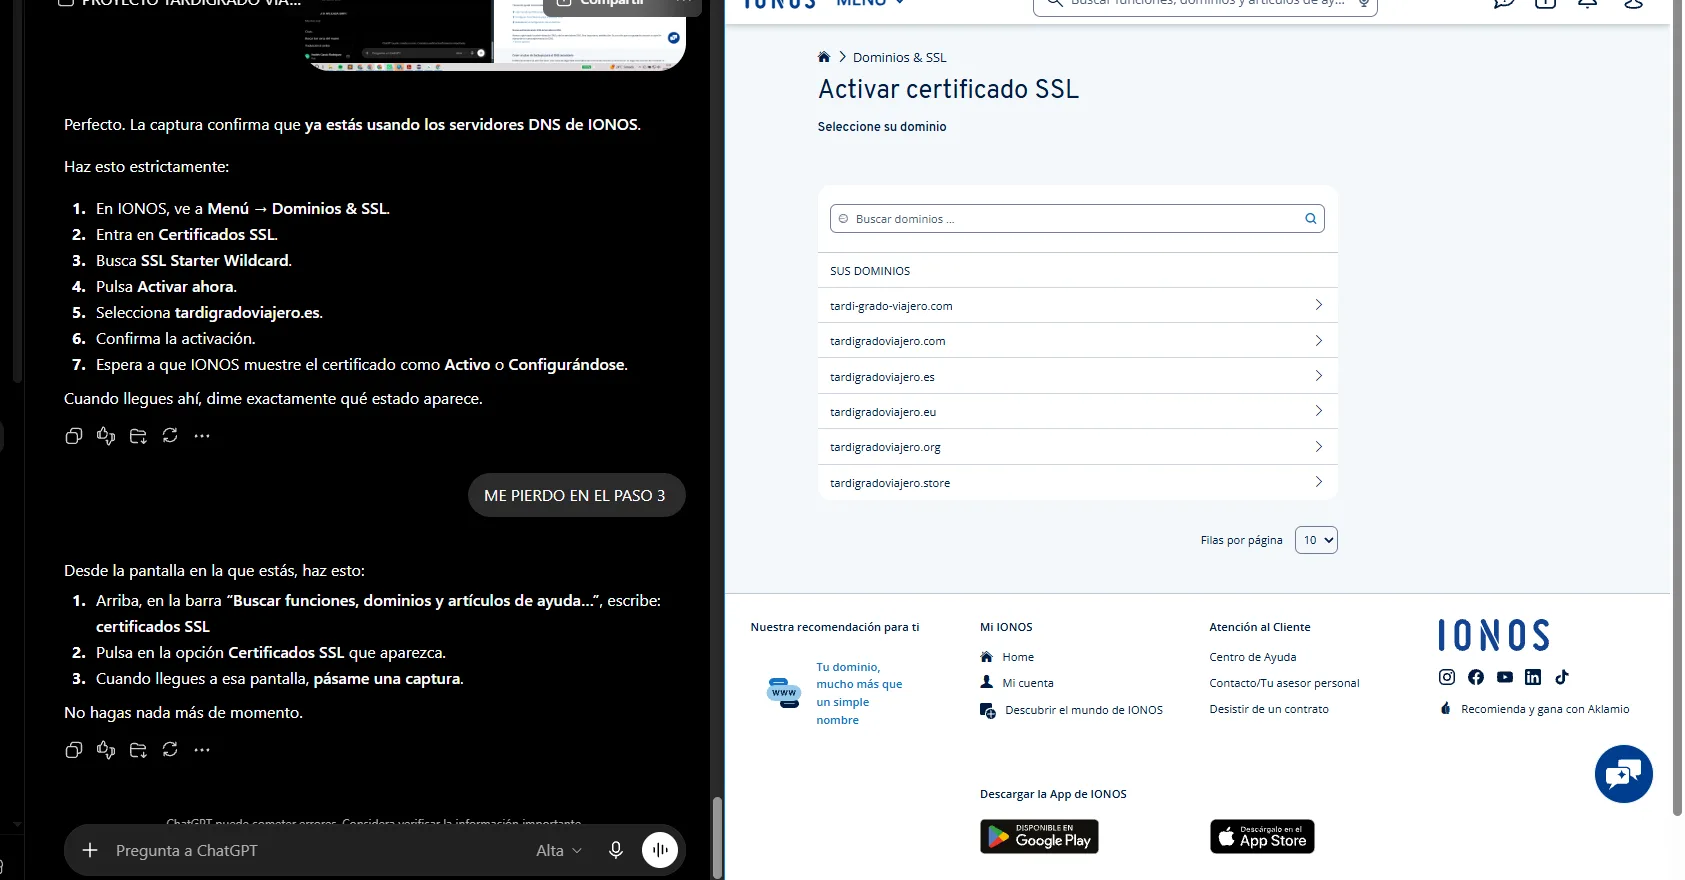The height and width of the screenshot is (880, 1685).
Task: Open 'Tu dominio, mucho más que un simple nombre' link
Action: [859, 693]
